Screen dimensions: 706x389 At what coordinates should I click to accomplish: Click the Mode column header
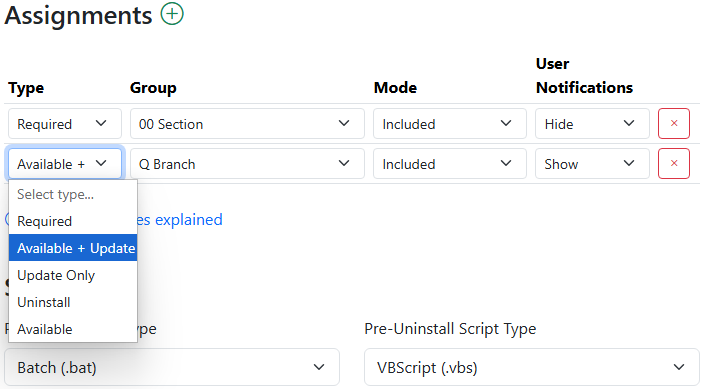pos(395,88)
